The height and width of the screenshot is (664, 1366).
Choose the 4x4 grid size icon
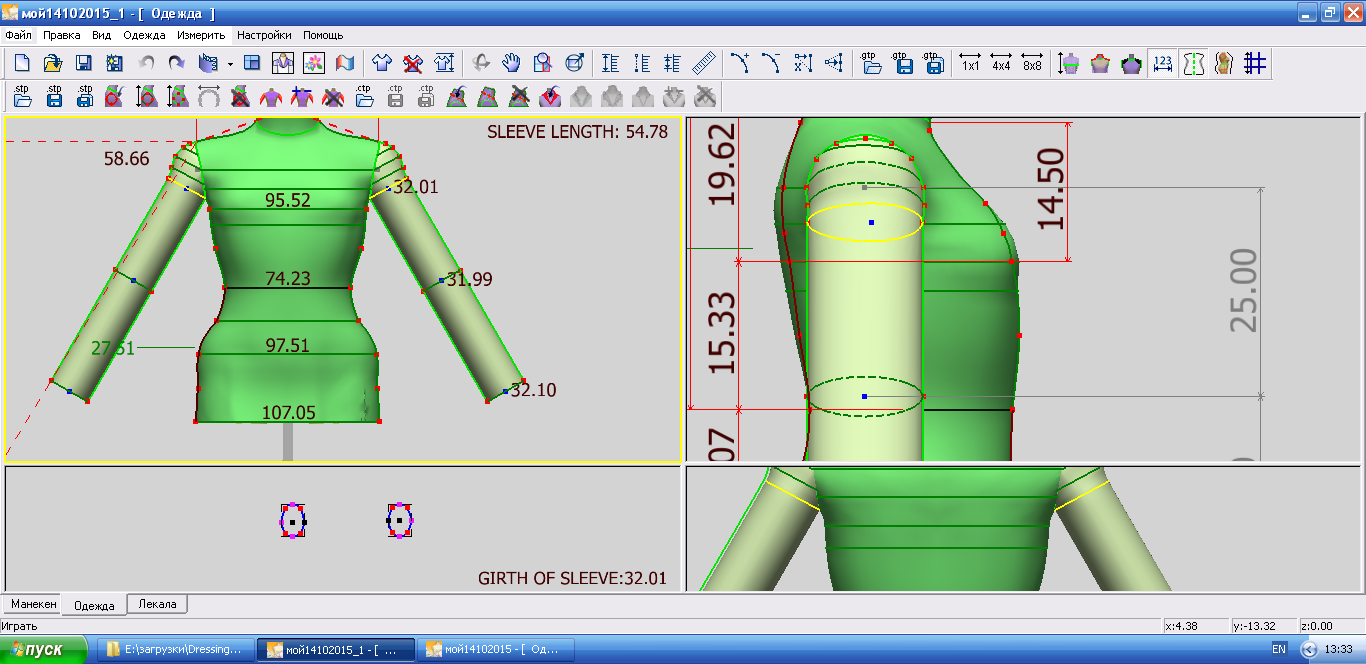click(x=1001, y=64)
